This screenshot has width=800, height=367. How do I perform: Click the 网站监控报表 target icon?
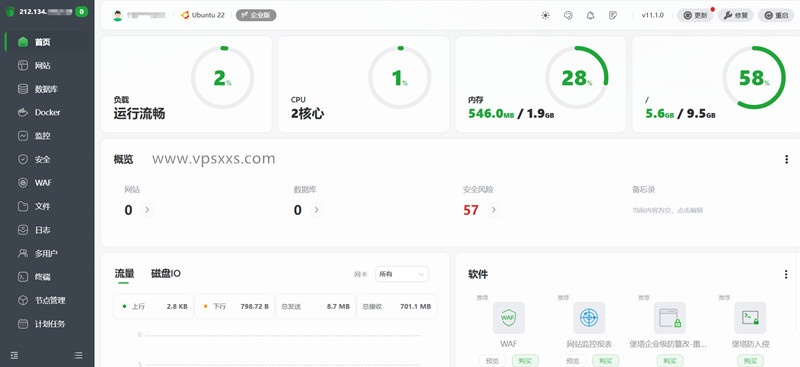tap(589, 318)
